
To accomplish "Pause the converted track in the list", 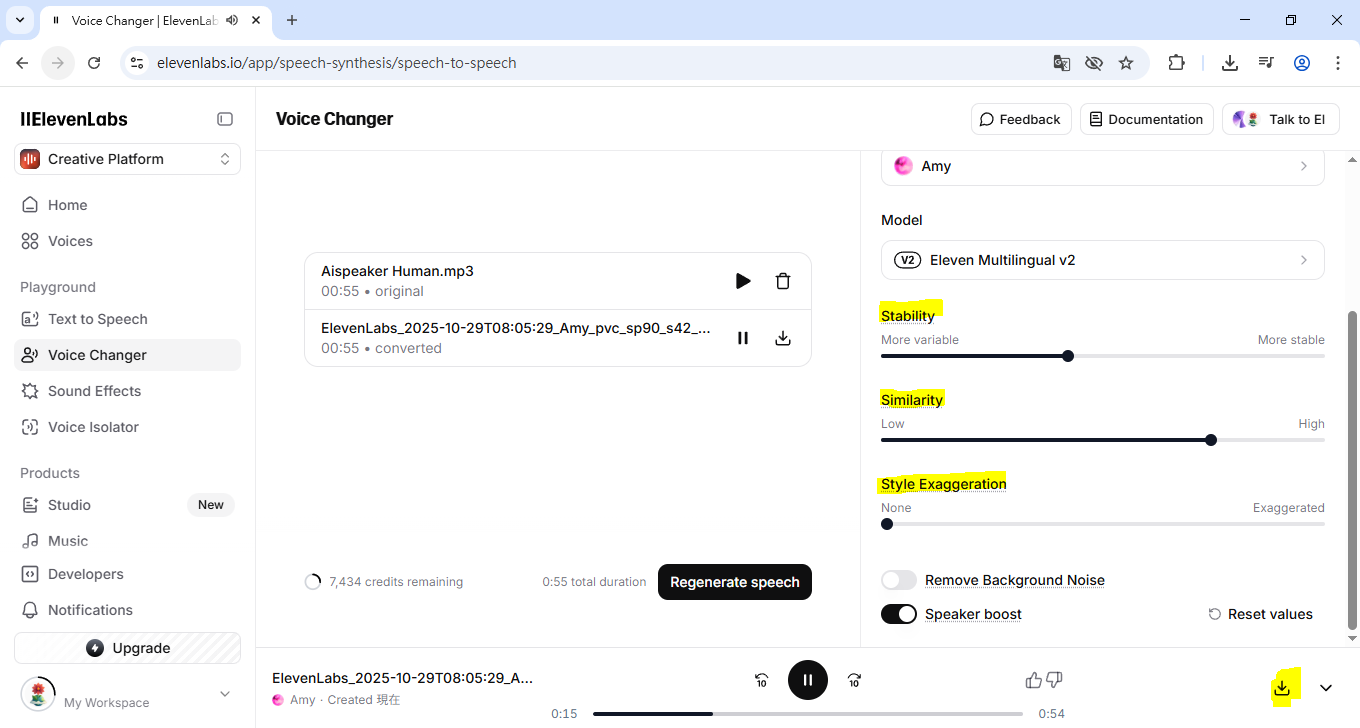I will (743, 338).
